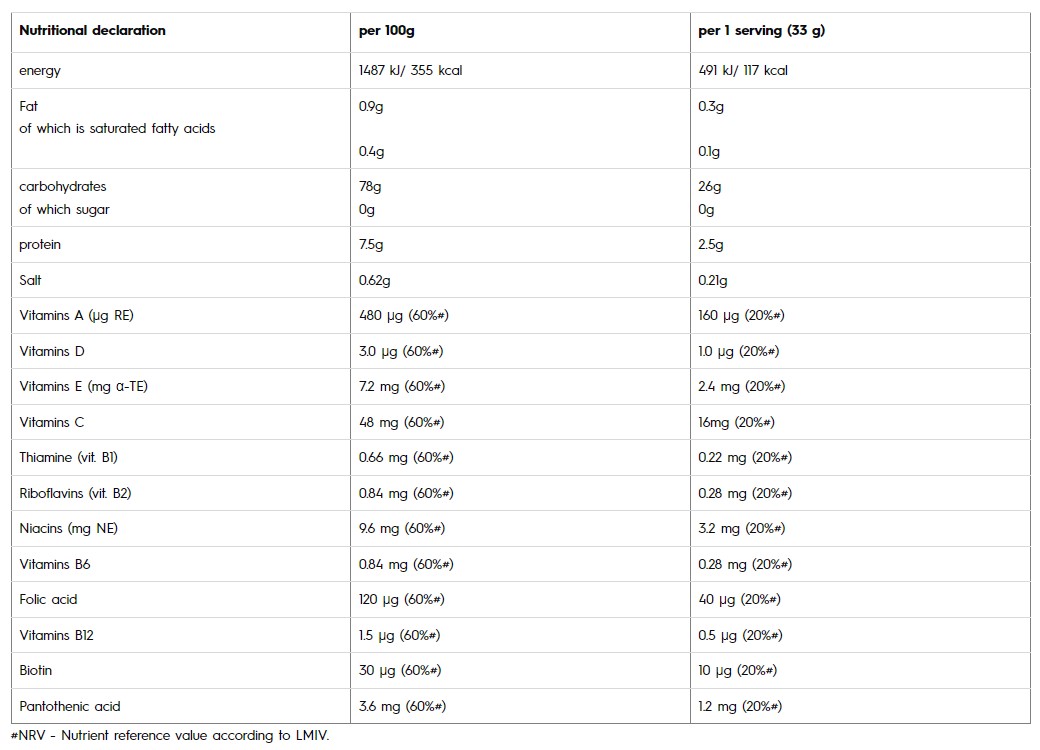Viewport: 1040px width, 750px height.
Task: Click the "Thiamine (vit. B1)" row label
Action: pos(75,457)
